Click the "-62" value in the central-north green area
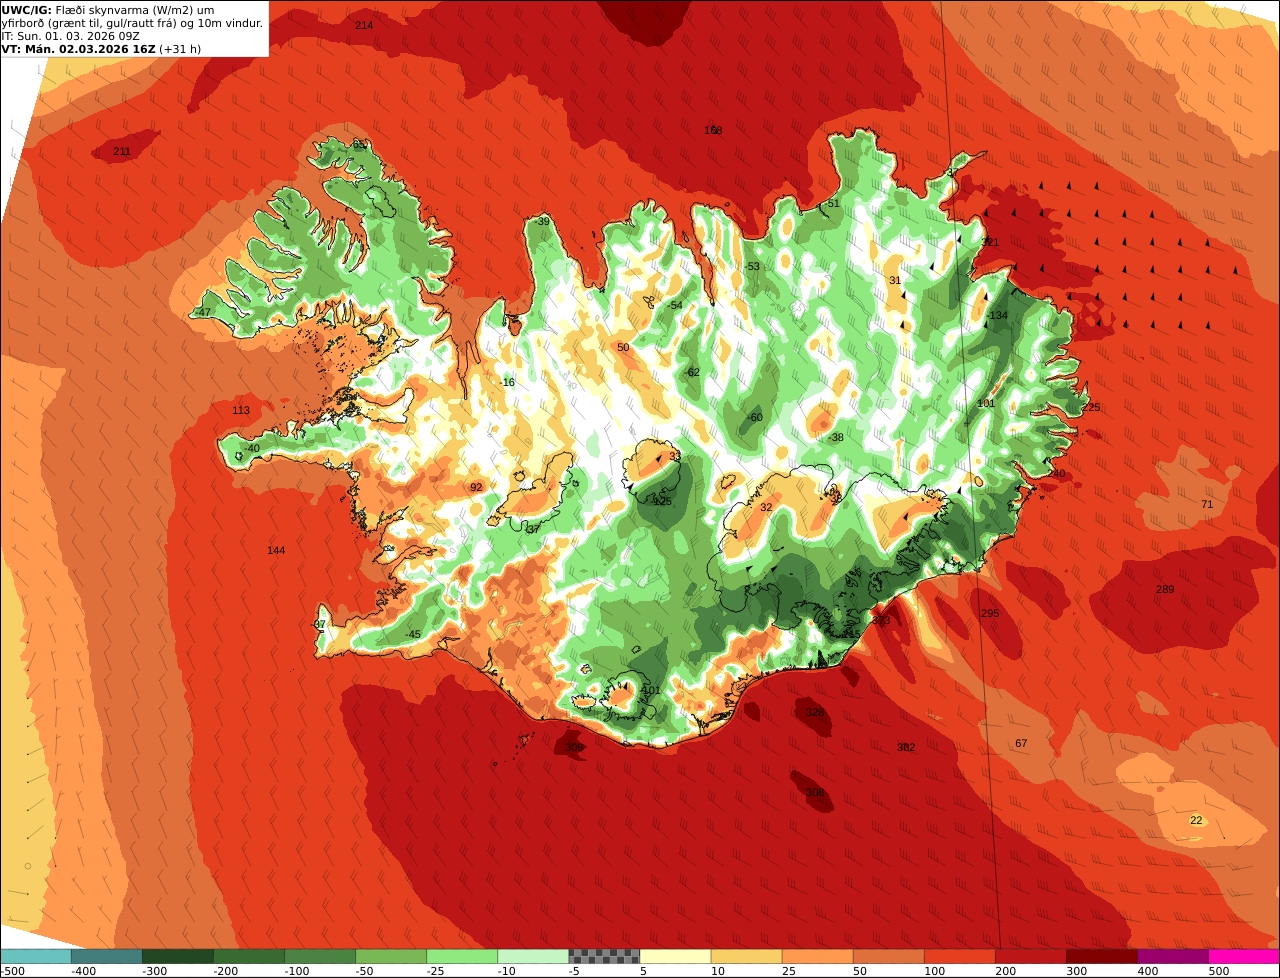The image size is (1280, 978). [691, 373]
